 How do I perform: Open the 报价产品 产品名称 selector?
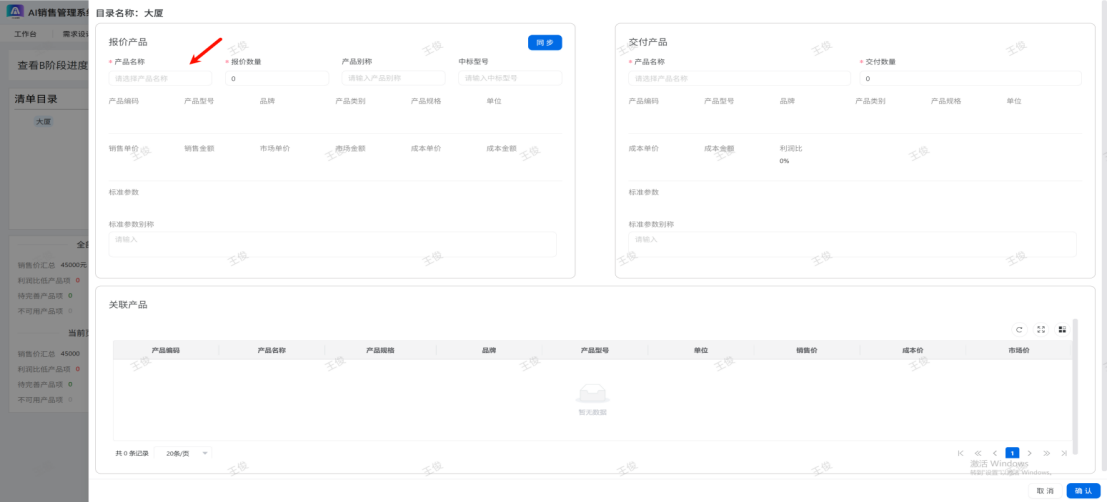[x=160, y=78]
